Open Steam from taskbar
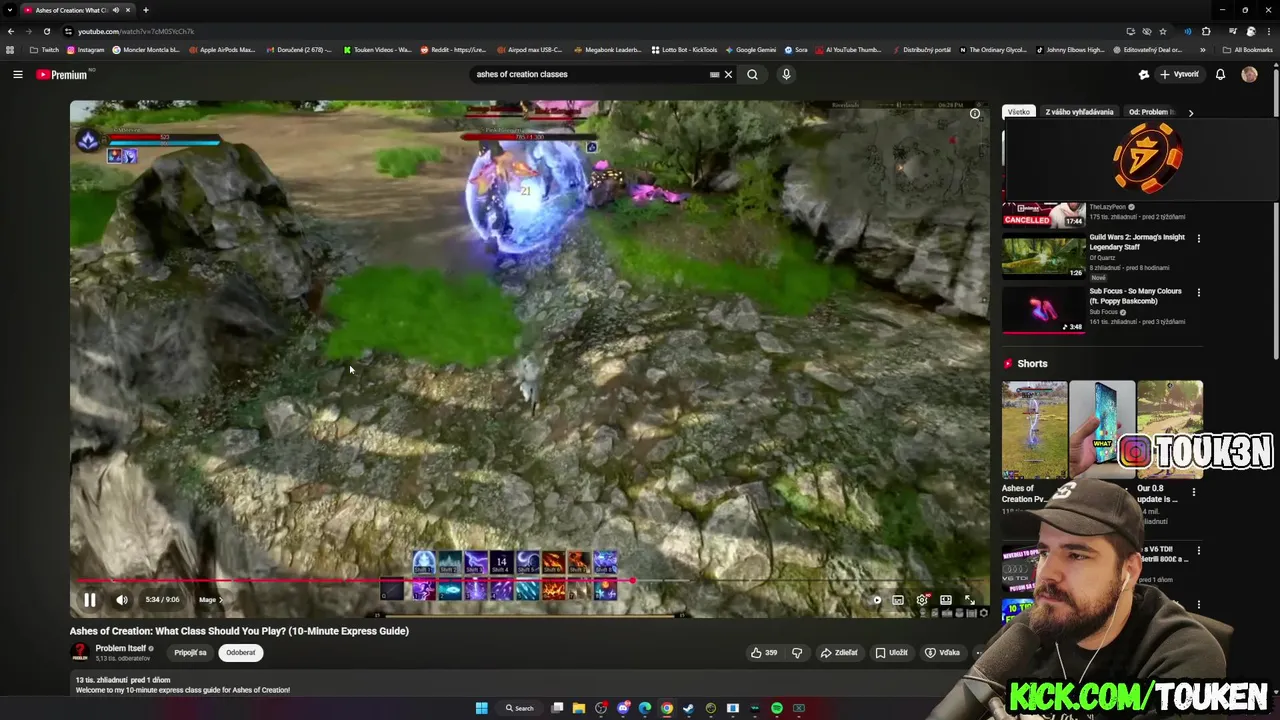Viewport: 1280px width, 720px height. 689,708
